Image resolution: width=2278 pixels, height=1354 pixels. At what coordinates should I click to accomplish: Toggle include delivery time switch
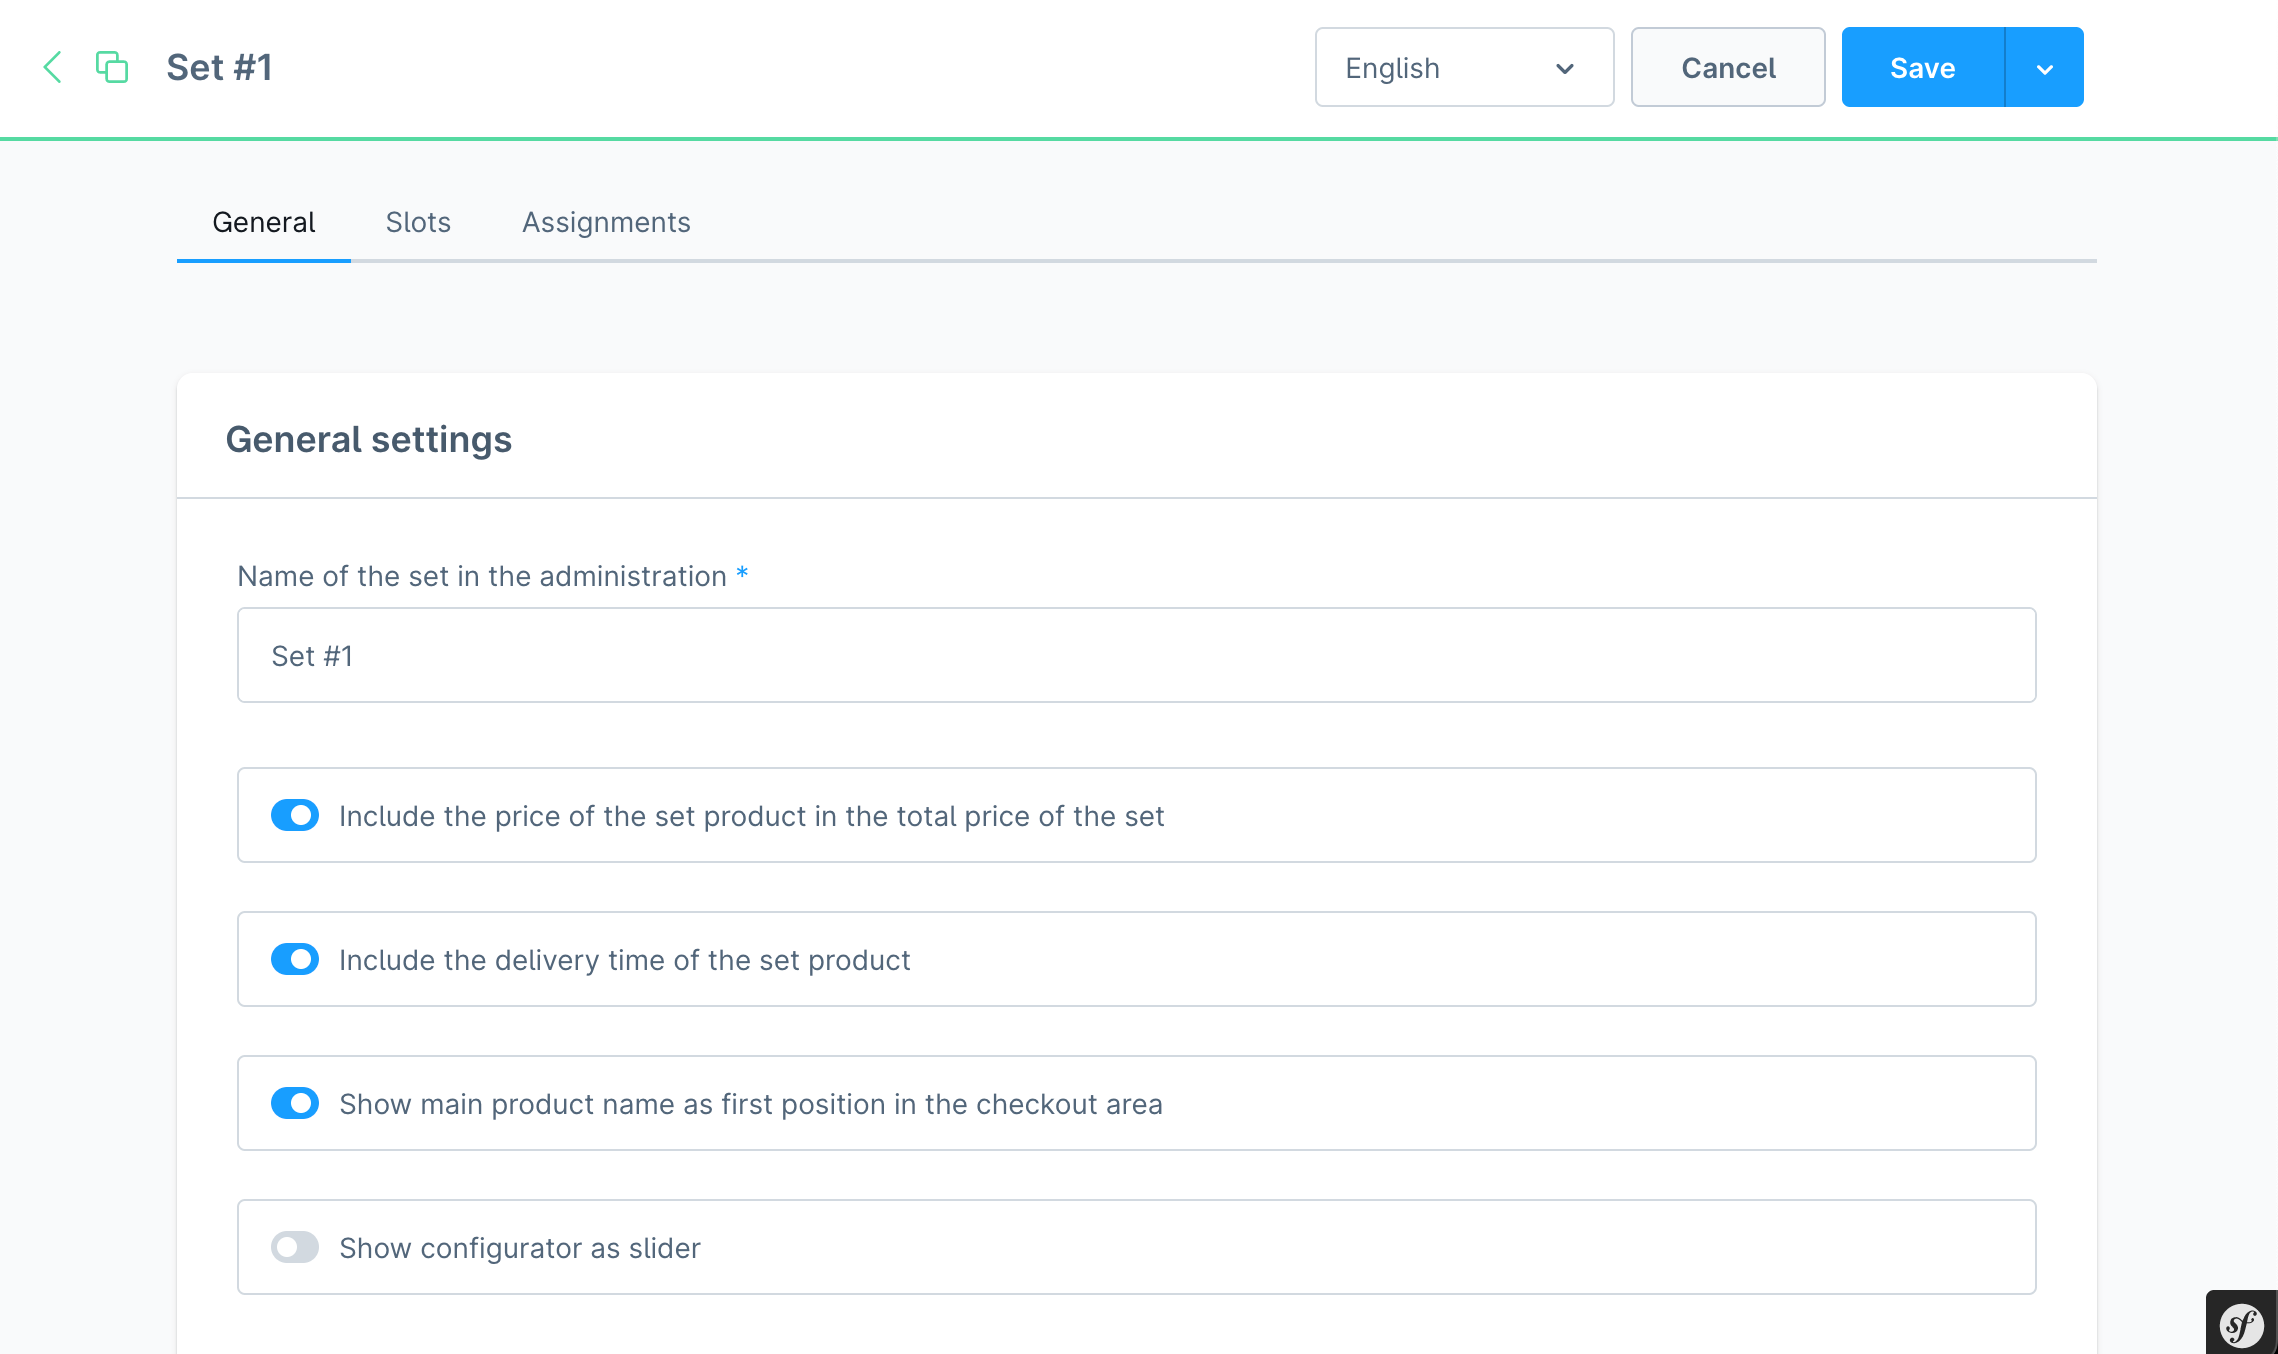295,959
